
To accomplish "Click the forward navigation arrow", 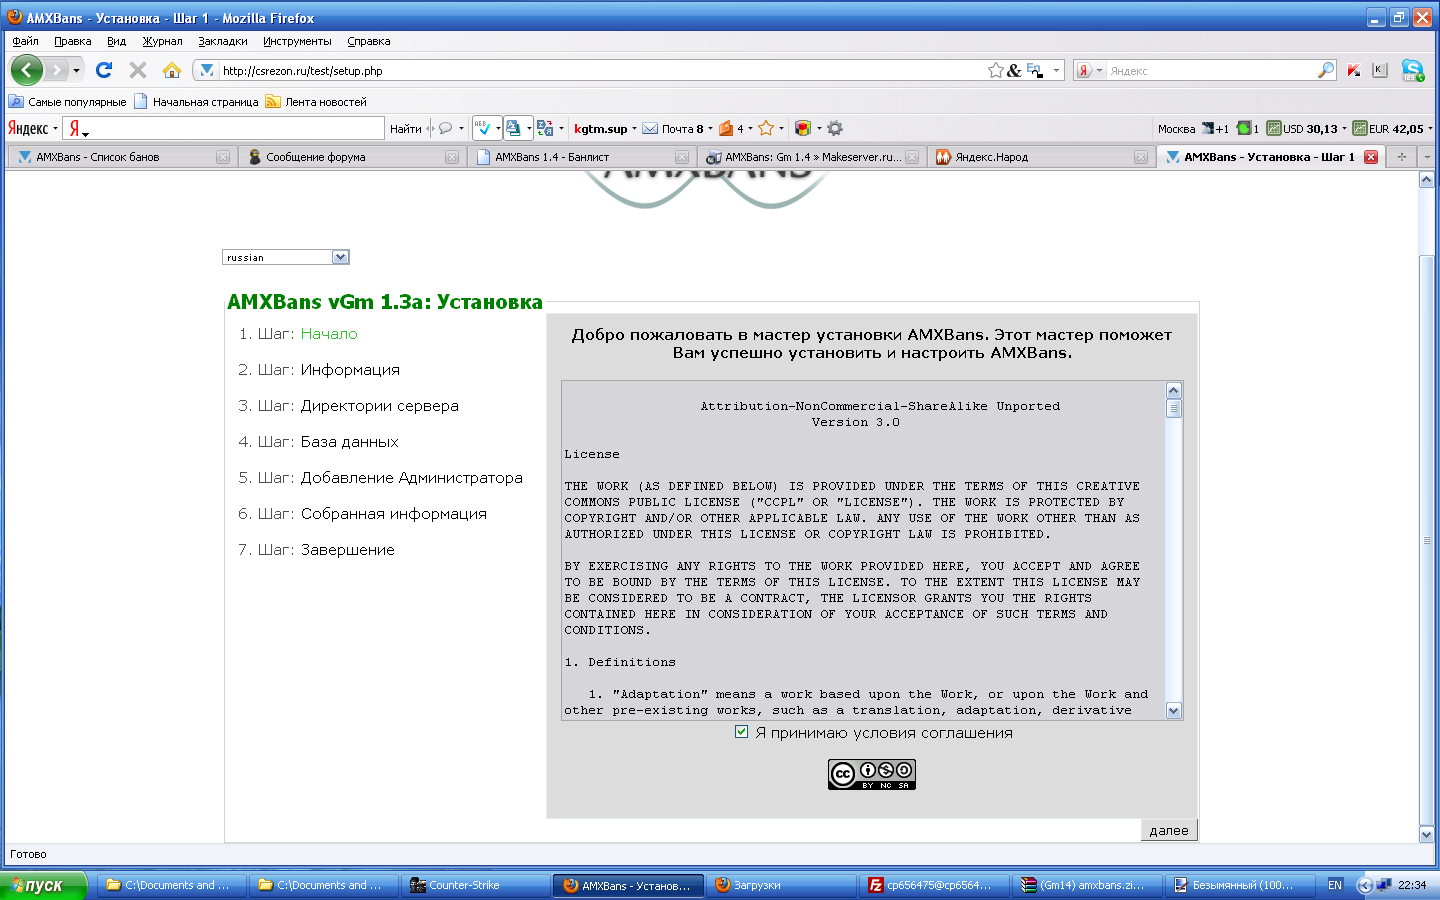I will pyautogui.click(x=57, y=70).
